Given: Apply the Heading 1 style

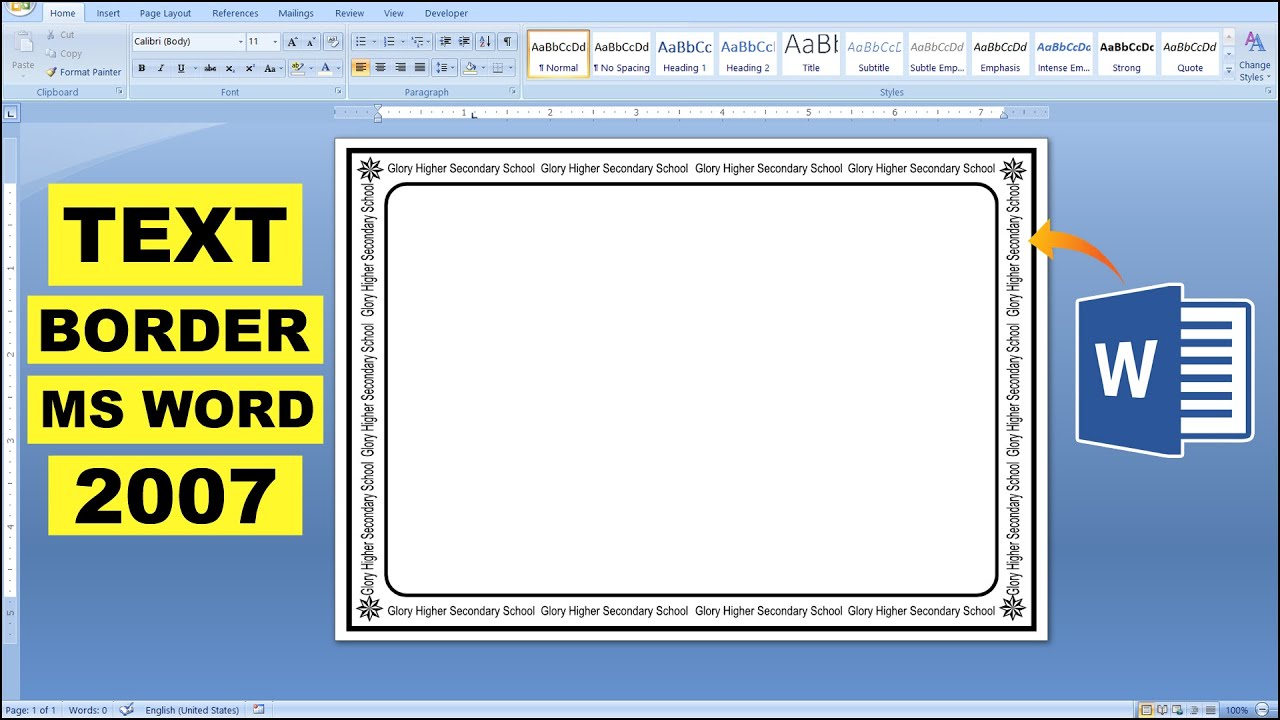Looking at the screenshot, I should (x=684, y=53).
